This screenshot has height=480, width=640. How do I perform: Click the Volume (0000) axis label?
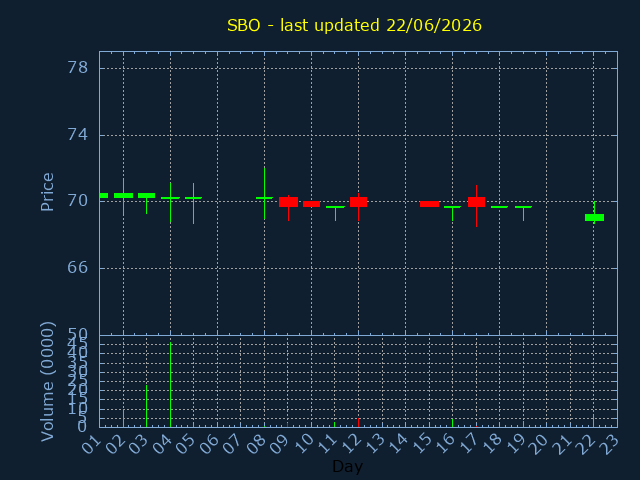point(47,382)
